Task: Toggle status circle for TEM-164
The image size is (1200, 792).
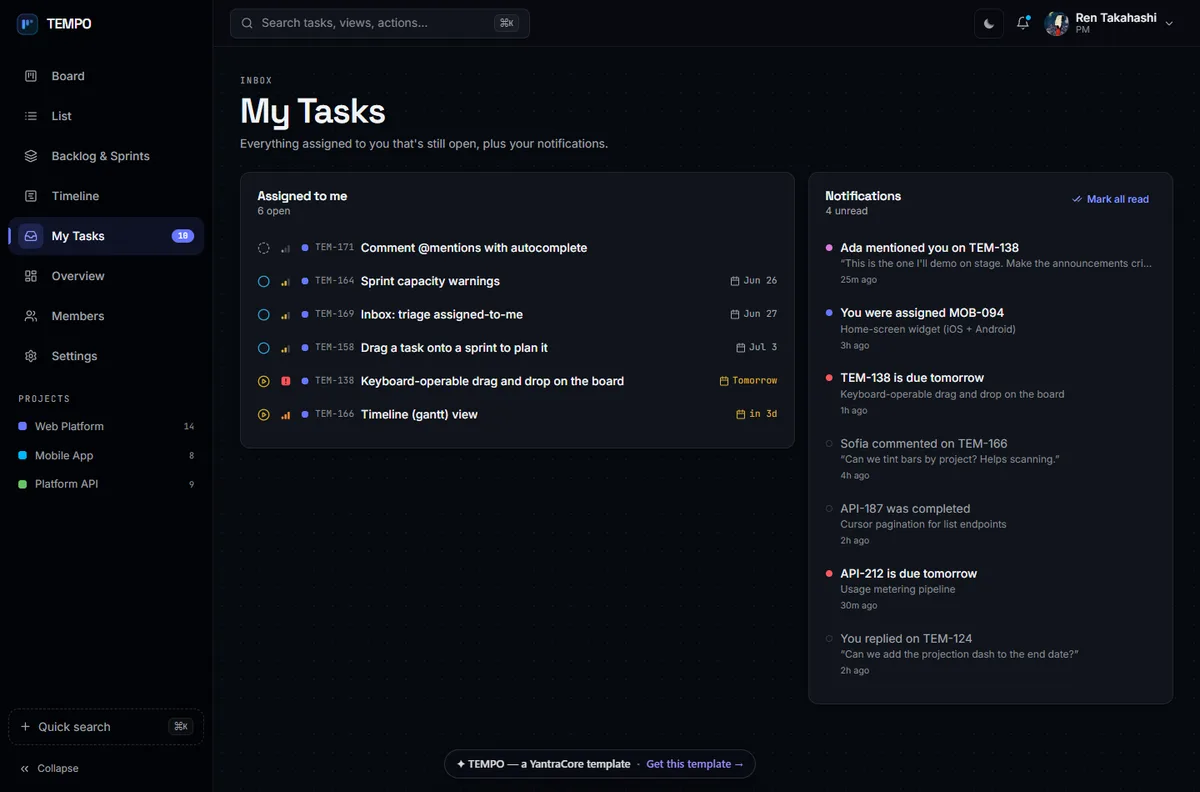Action: click(x=264, y=281)
